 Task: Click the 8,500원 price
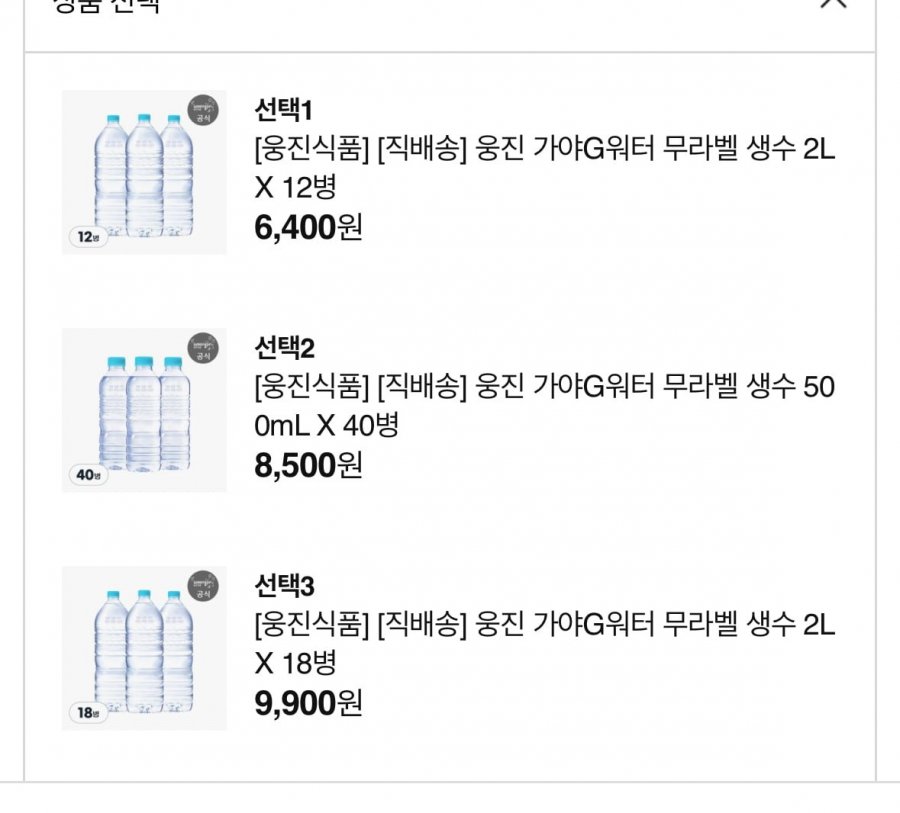tap(309, 466)
